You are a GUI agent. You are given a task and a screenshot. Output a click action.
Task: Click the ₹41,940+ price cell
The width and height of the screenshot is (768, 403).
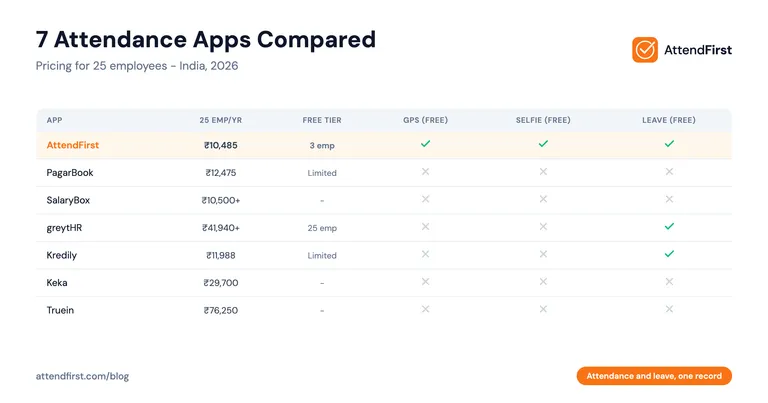tap(220, 228)
